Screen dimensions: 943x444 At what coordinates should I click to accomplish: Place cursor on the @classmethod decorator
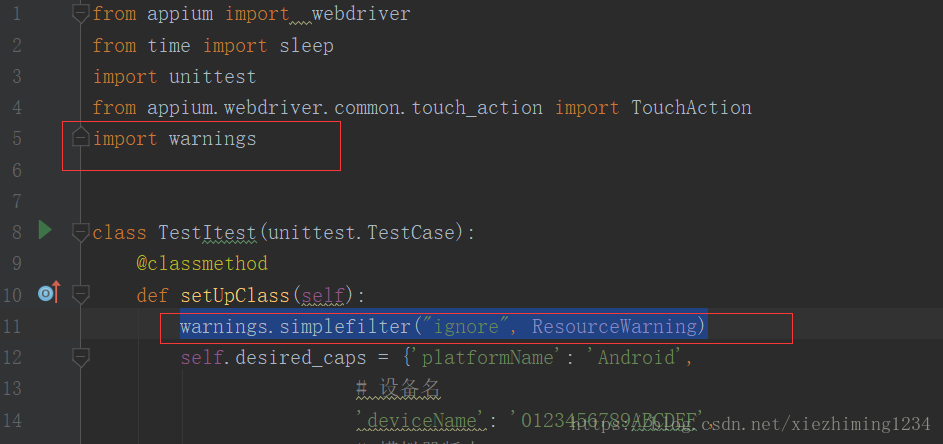click(202, 263)
